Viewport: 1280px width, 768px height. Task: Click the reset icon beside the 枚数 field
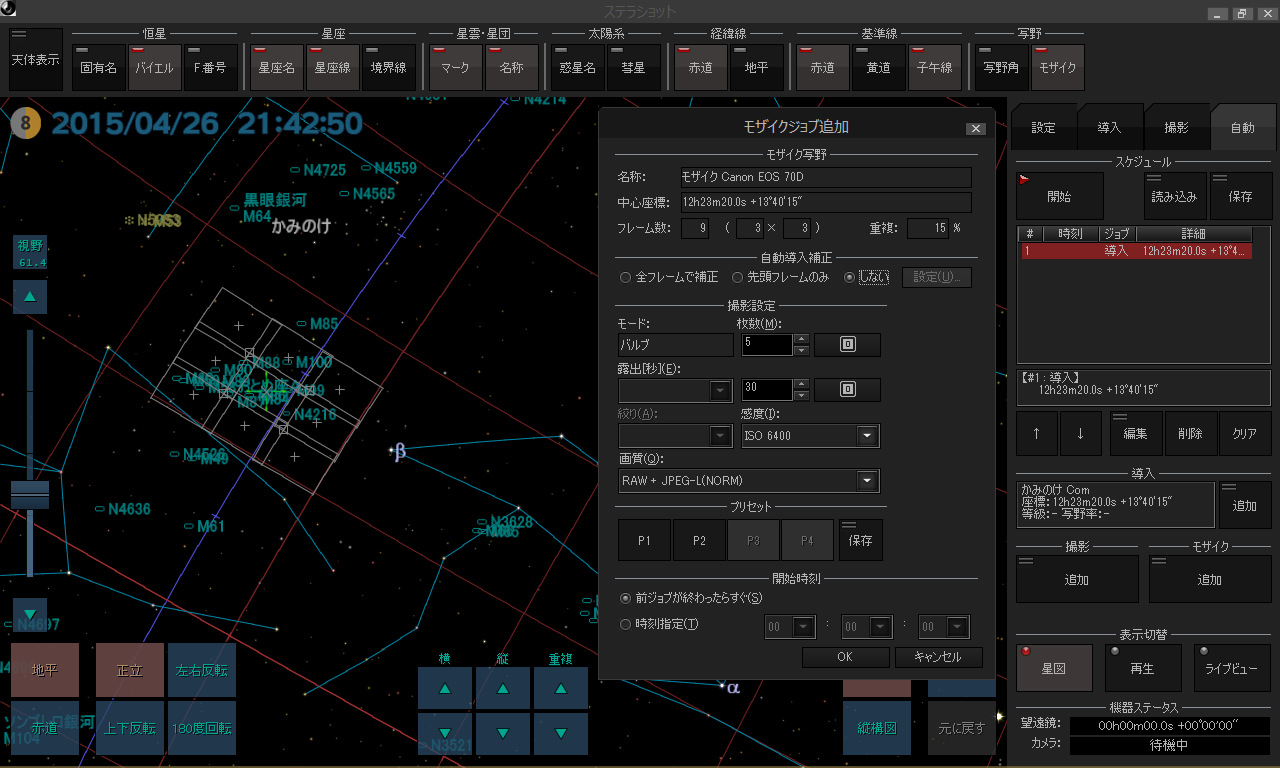pyautogui.click(x=847, y=345)
